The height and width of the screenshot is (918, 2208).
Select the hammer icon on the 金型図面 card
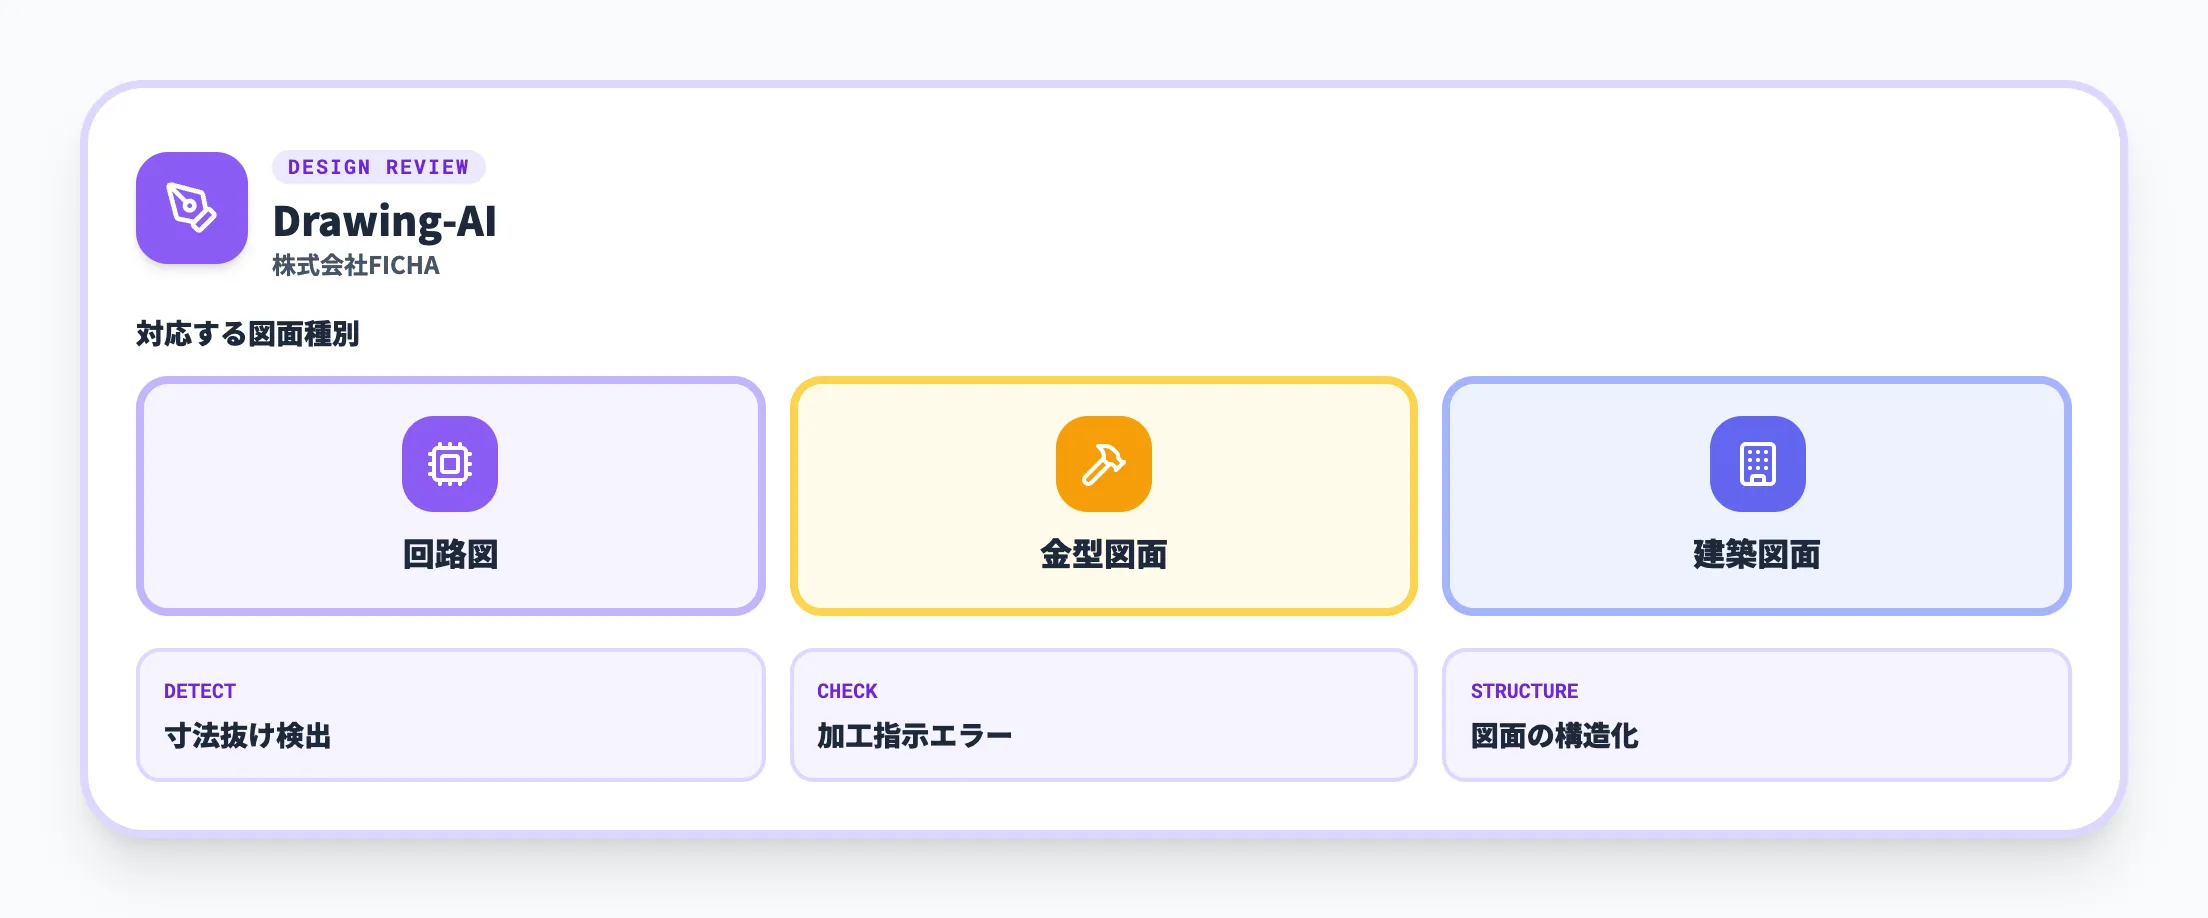pyautogui.click(x=1102, y=463)
